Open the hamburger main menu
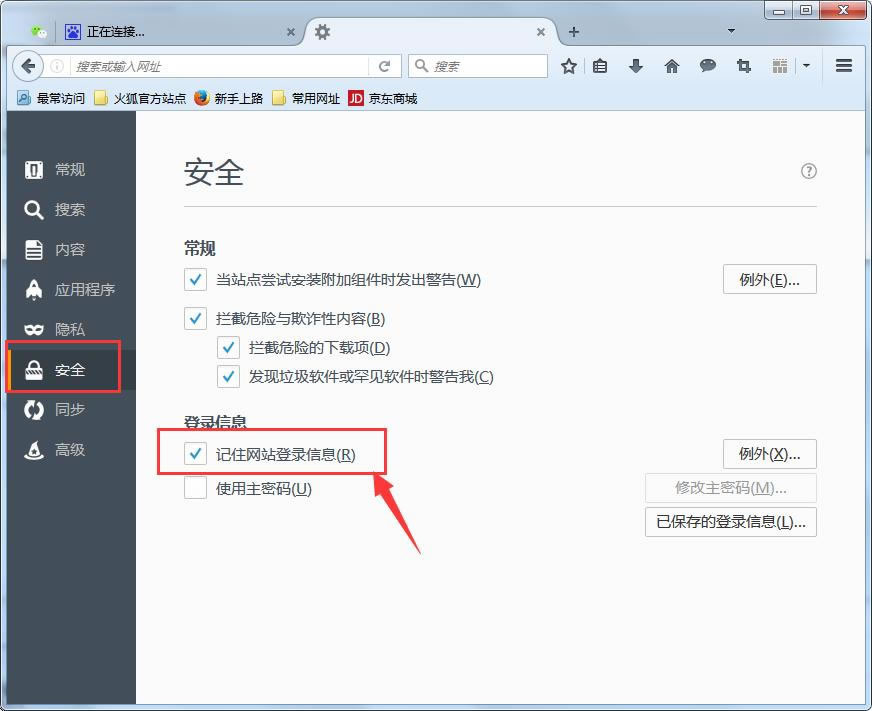Image resolution: width=872 pixels, height=711 pixels. (844, 66)
